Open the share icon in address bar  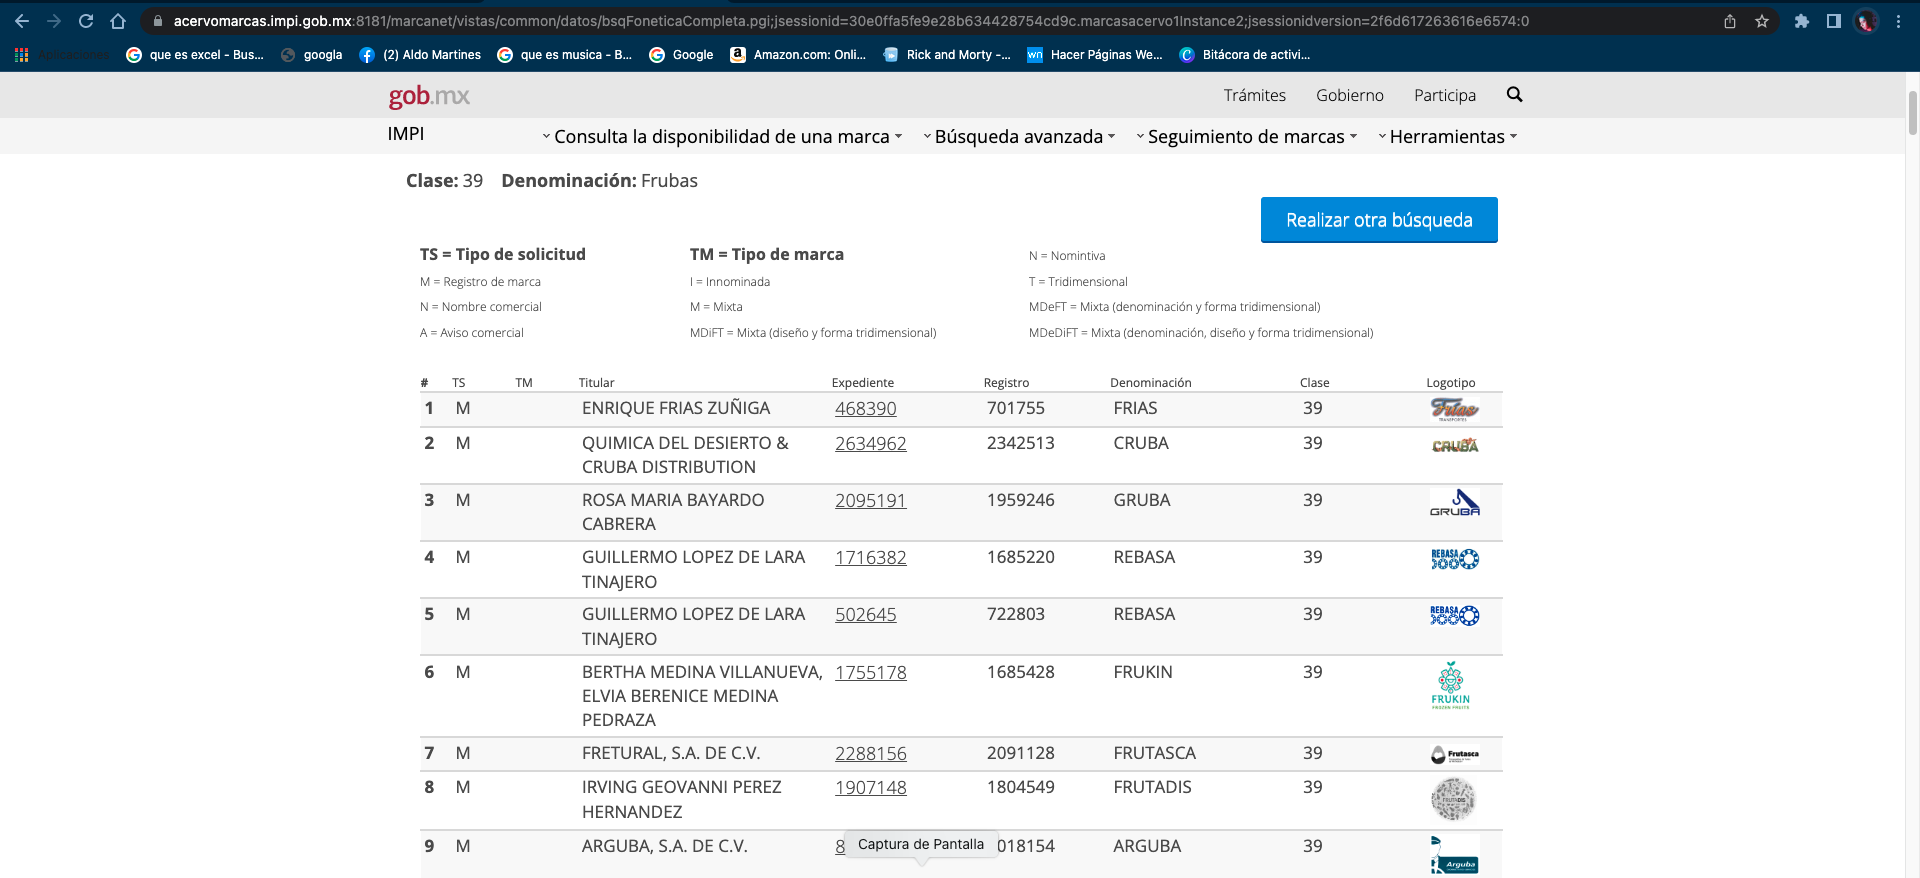1730,21
